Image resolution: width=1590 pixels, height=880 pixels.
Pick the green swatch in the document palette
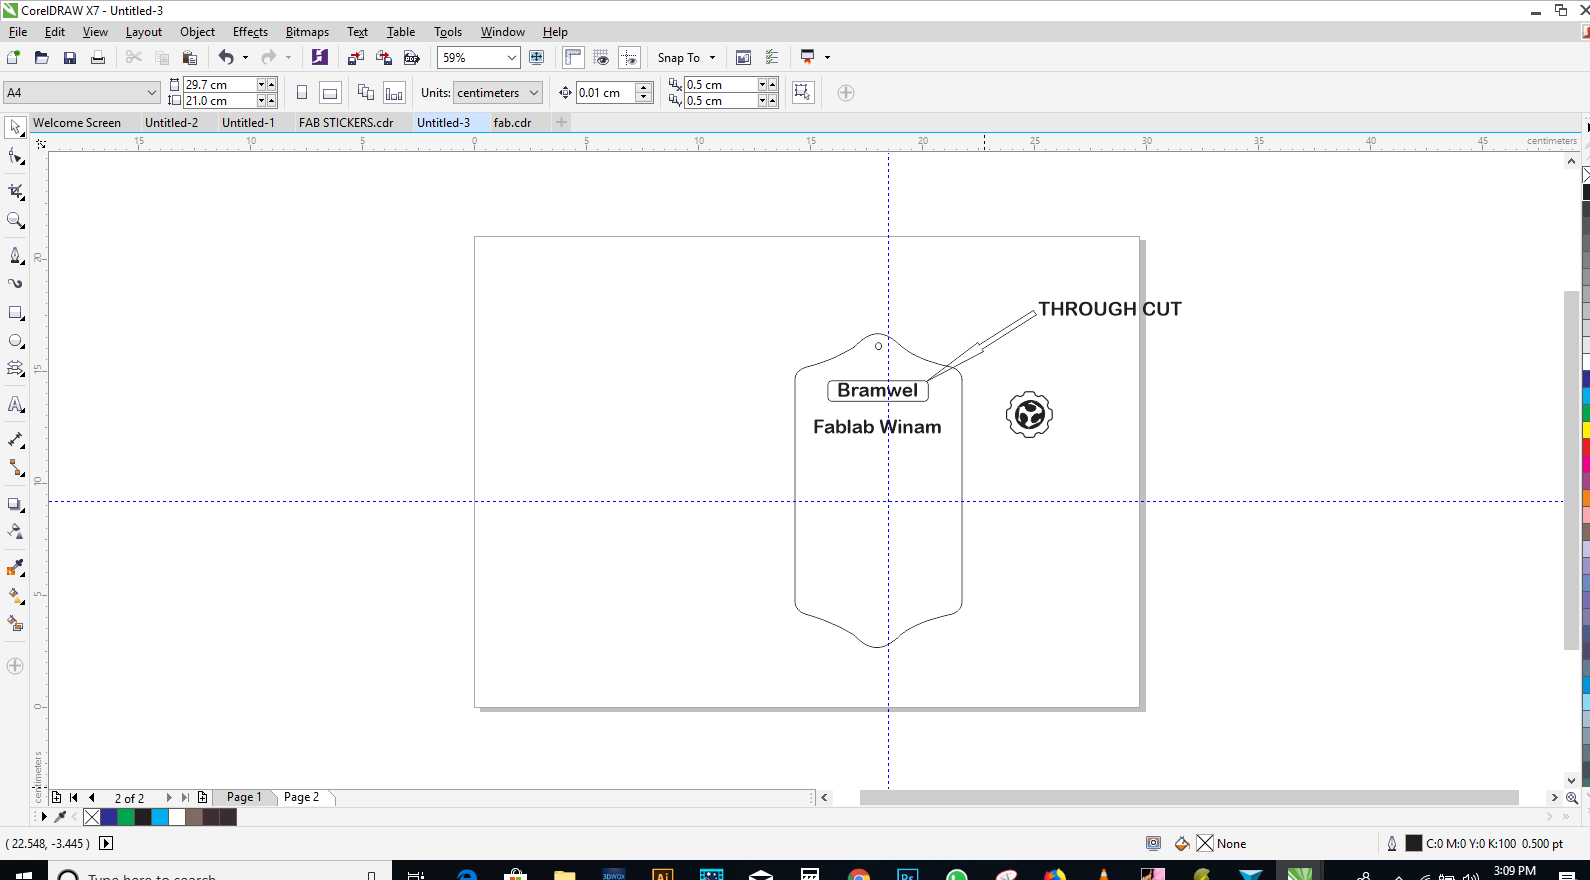[x=126, y=817]
